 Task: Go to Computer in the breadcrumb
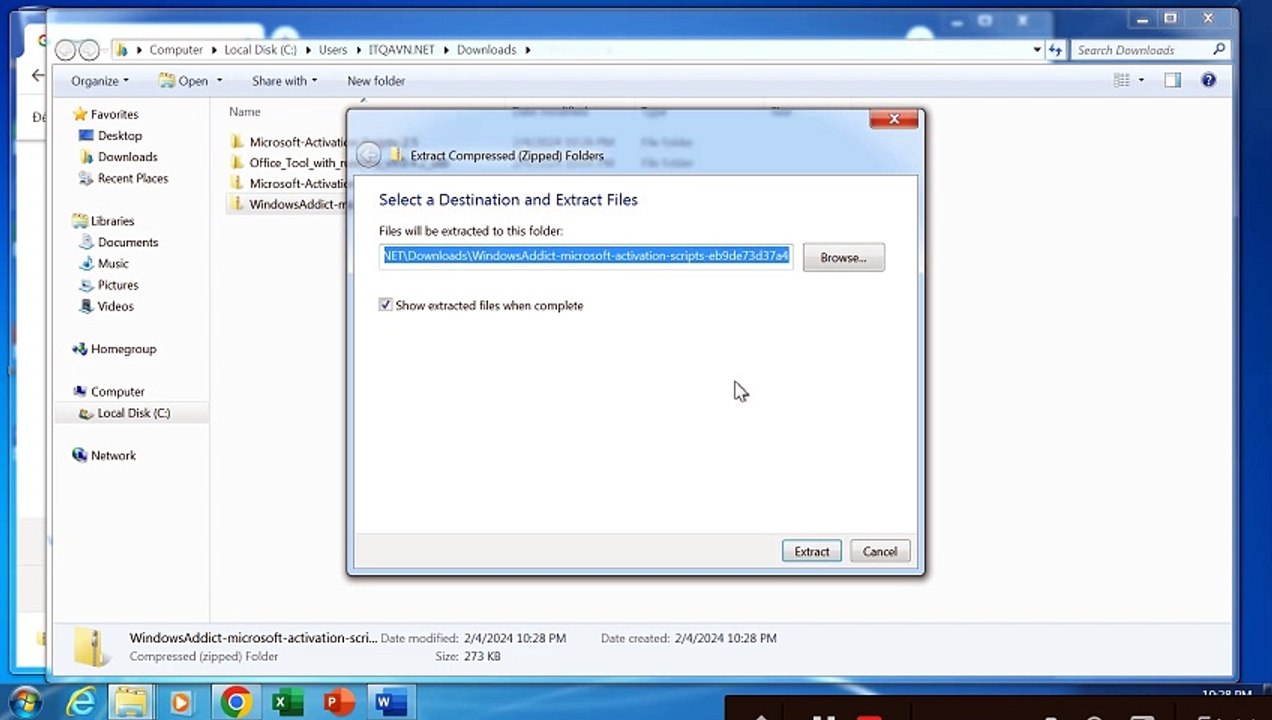[x=176, y=50]
